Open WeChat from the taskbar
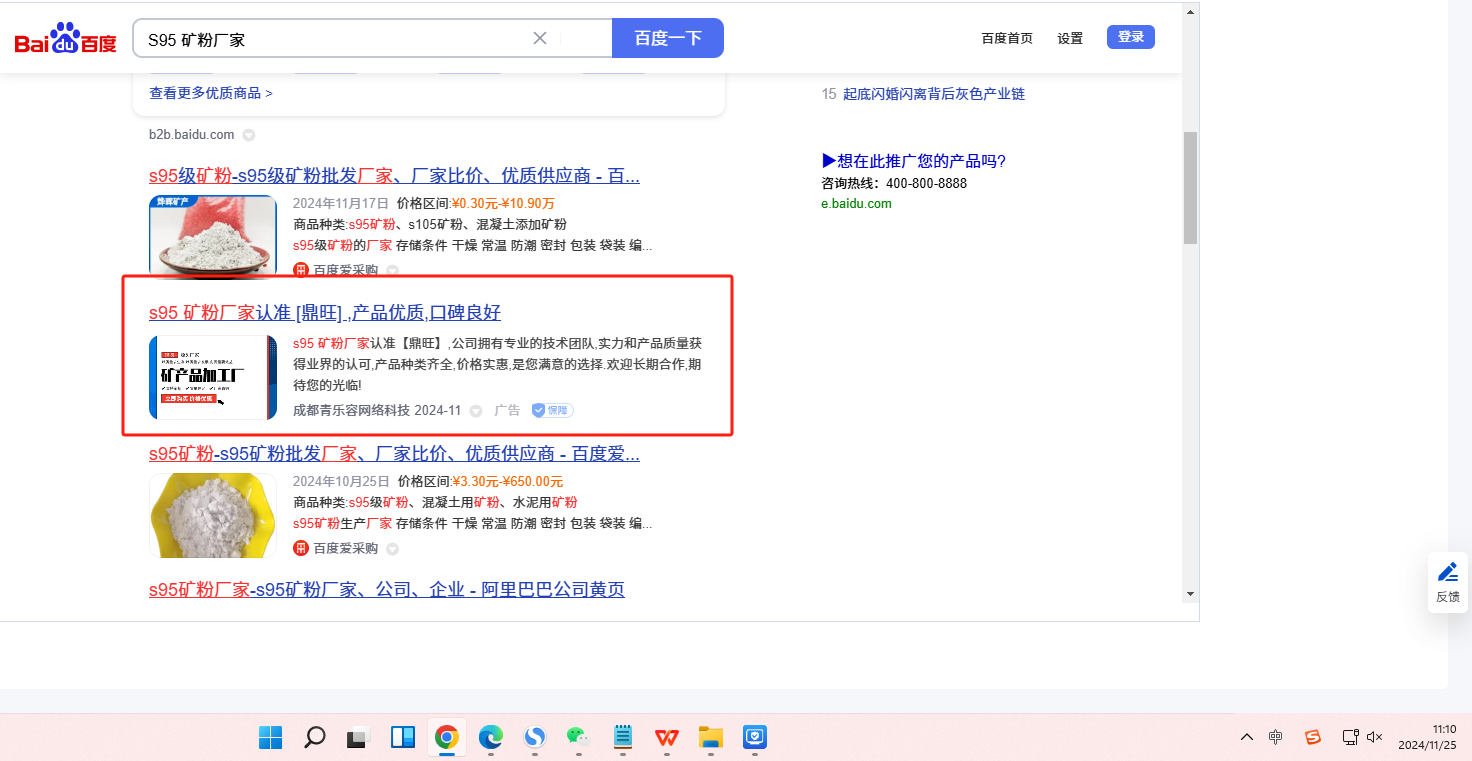The width and height of the screenshot is (1472, 761). coord(577,738)
